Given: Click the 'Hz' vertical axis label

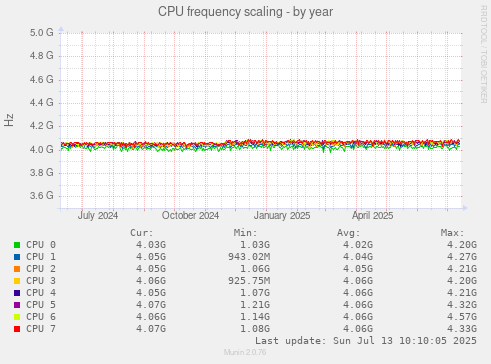Looking at the screenshot, I should [9, 120].
